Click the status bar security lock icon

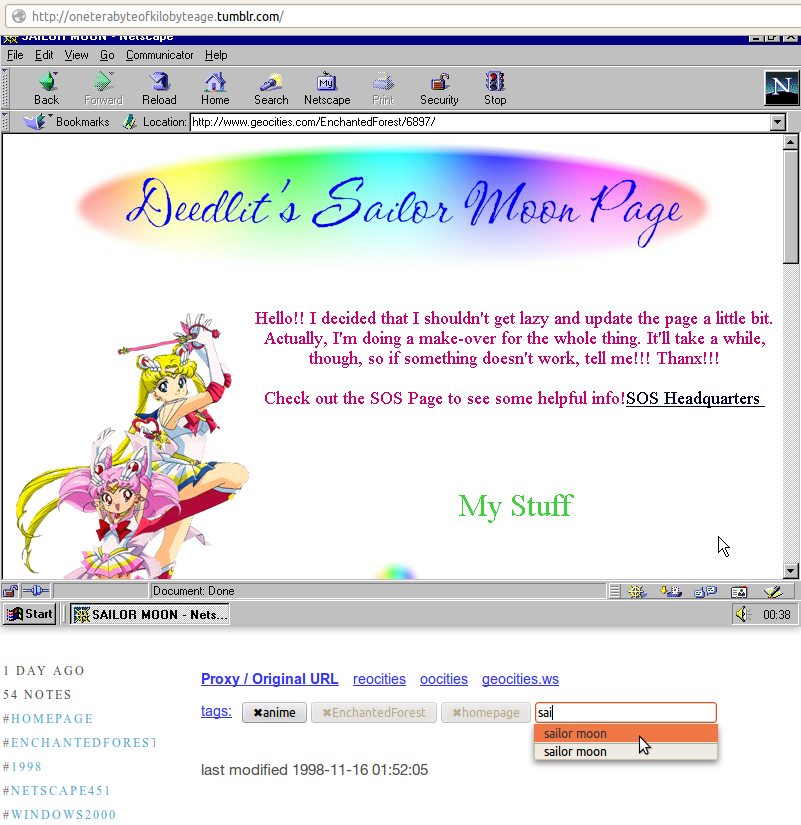10,591
